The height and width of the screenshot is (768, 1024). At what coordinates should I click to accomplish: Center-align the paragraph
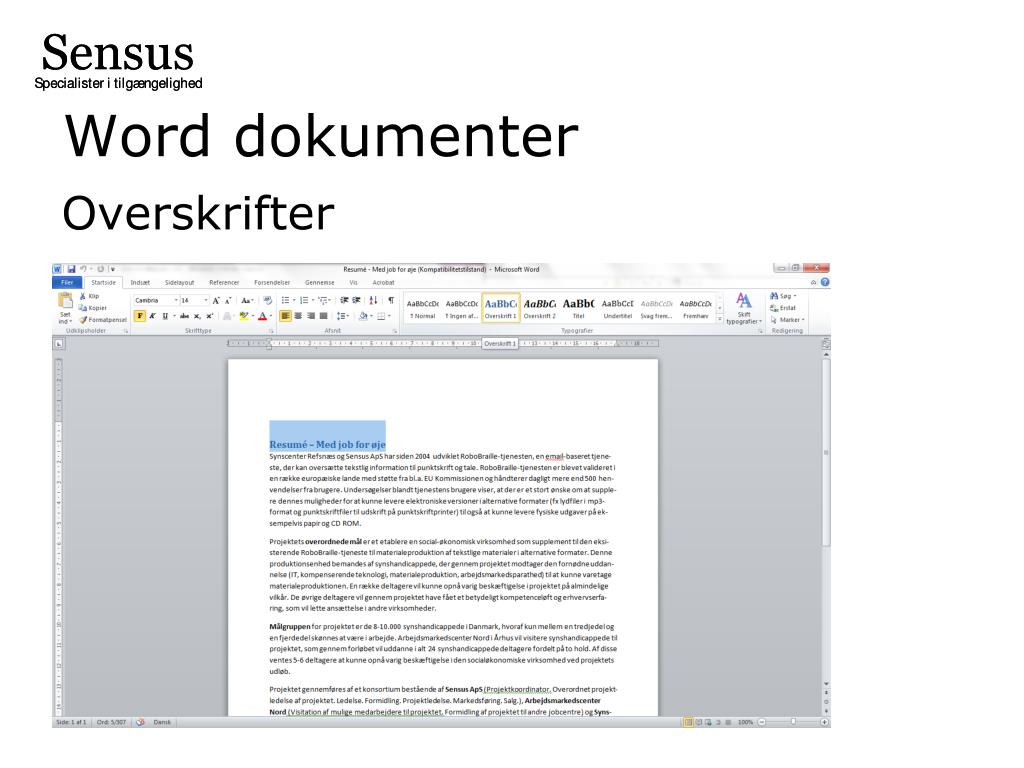(x=298, y=316)
